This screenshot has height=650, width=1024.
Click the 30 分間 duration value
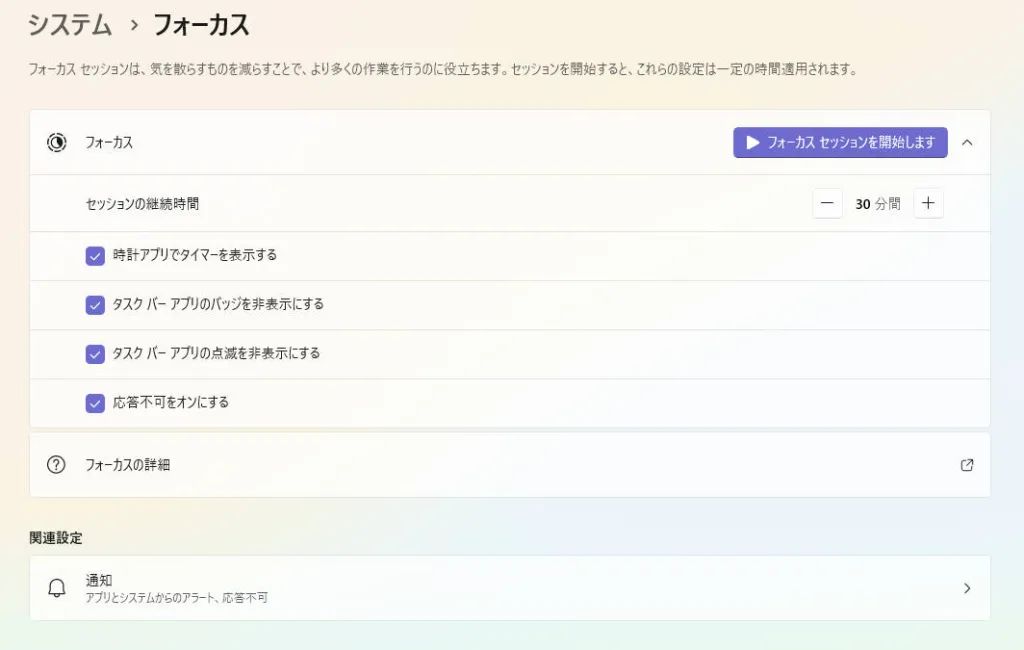coord(877,203)
